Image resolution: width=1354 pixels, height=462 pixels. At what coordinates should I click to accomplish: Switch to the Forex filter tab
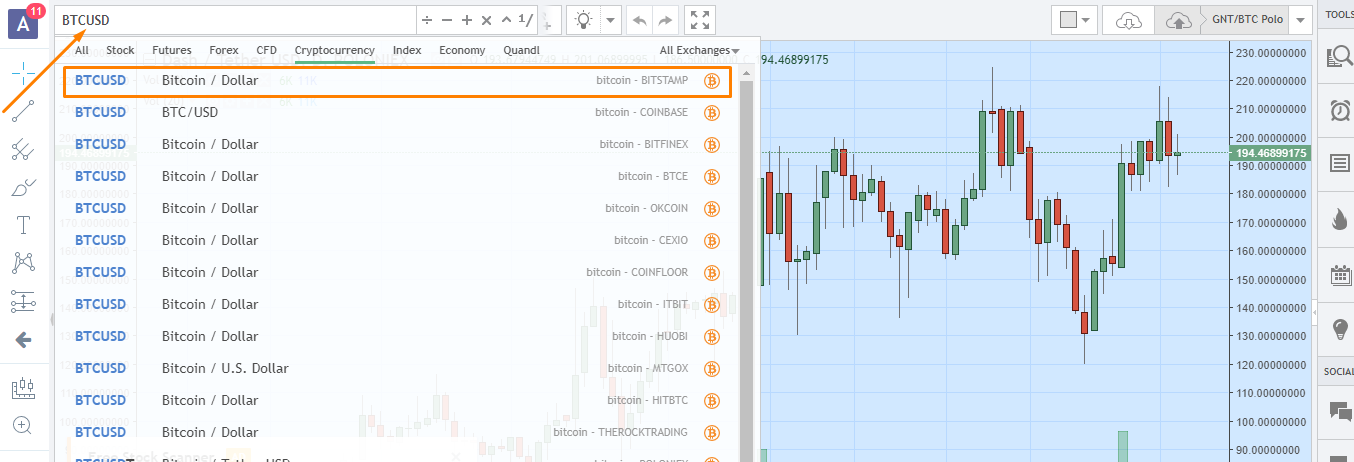[x=224, y=50]
